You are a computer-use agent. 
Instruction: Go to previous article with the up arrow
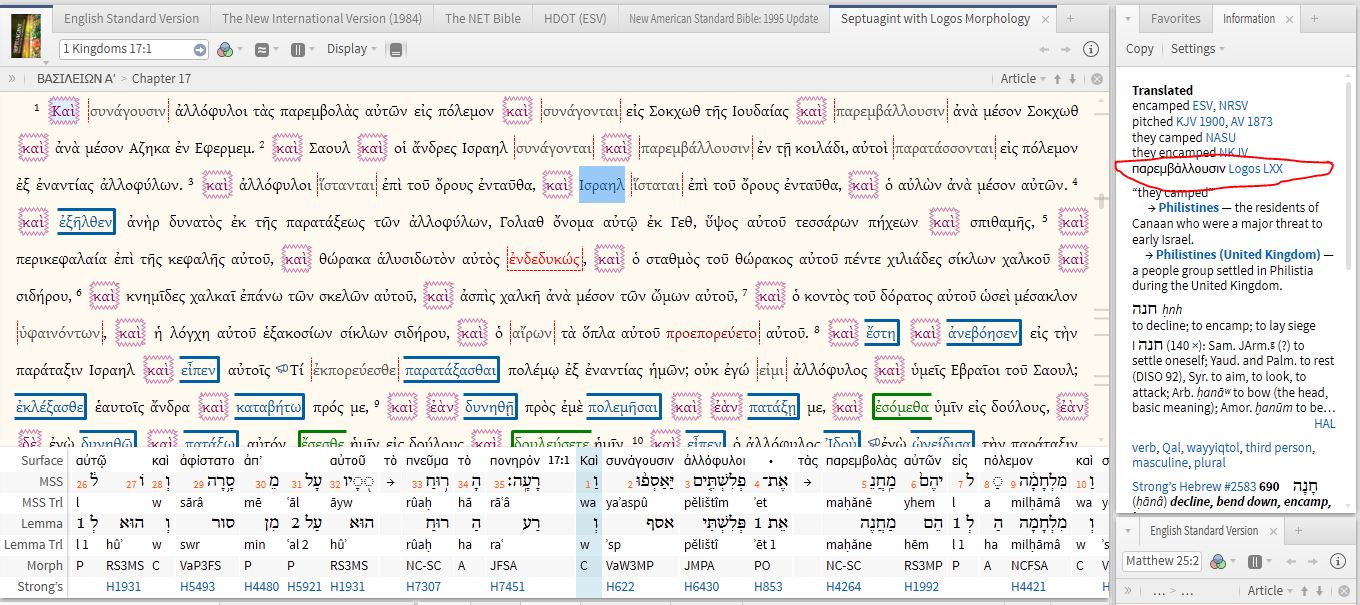1057,78
